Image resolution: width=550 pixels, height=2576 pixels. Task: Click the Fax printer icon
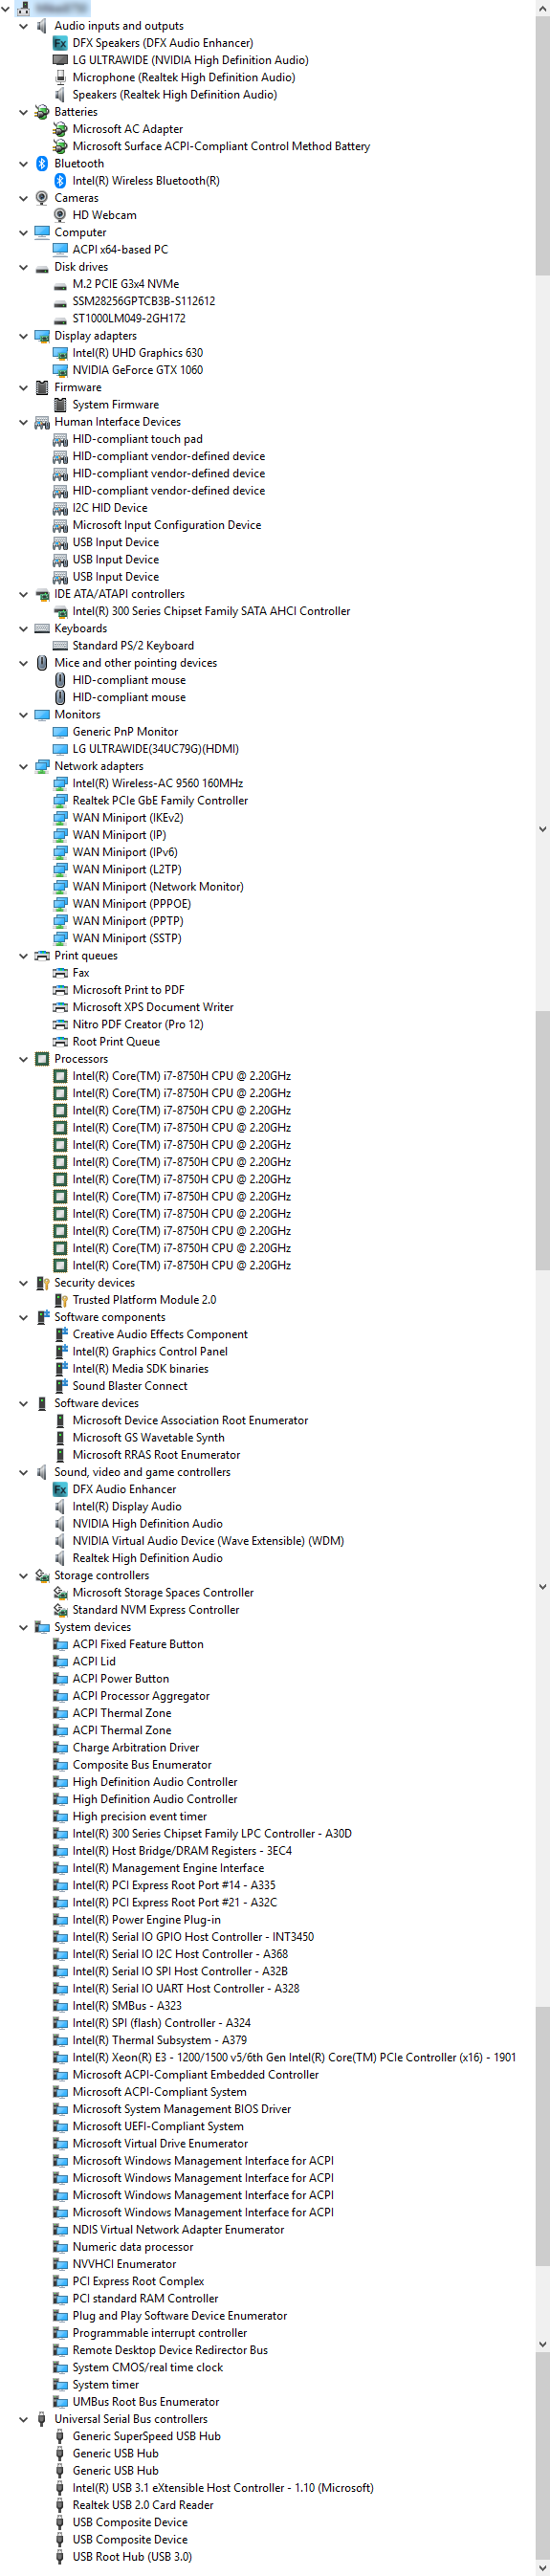point(60,973)
